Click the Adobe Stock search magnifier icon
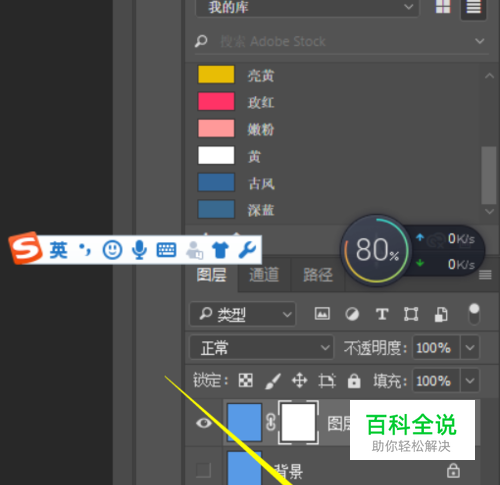The height and width of the screenshot is (485, 500). [x=201, y=41]
